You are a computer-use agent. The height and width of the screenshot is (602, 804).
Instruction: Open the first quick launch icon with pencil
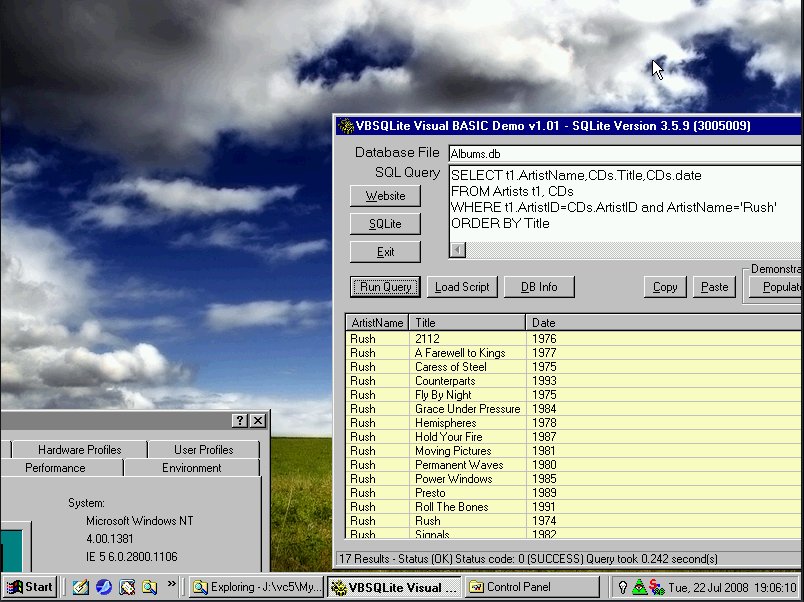tap(81, 587)
